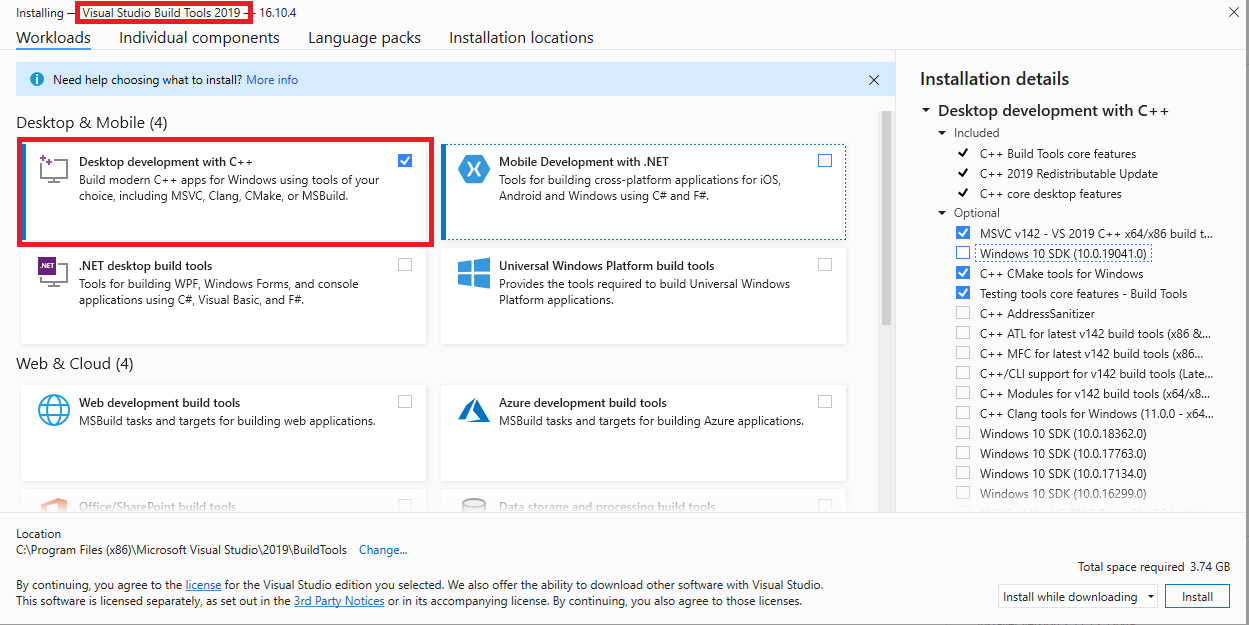This screenshot has width=1249, height=625.
Task: Check C++ MFC for latest v142 build tools
Action: click(962, 353)
